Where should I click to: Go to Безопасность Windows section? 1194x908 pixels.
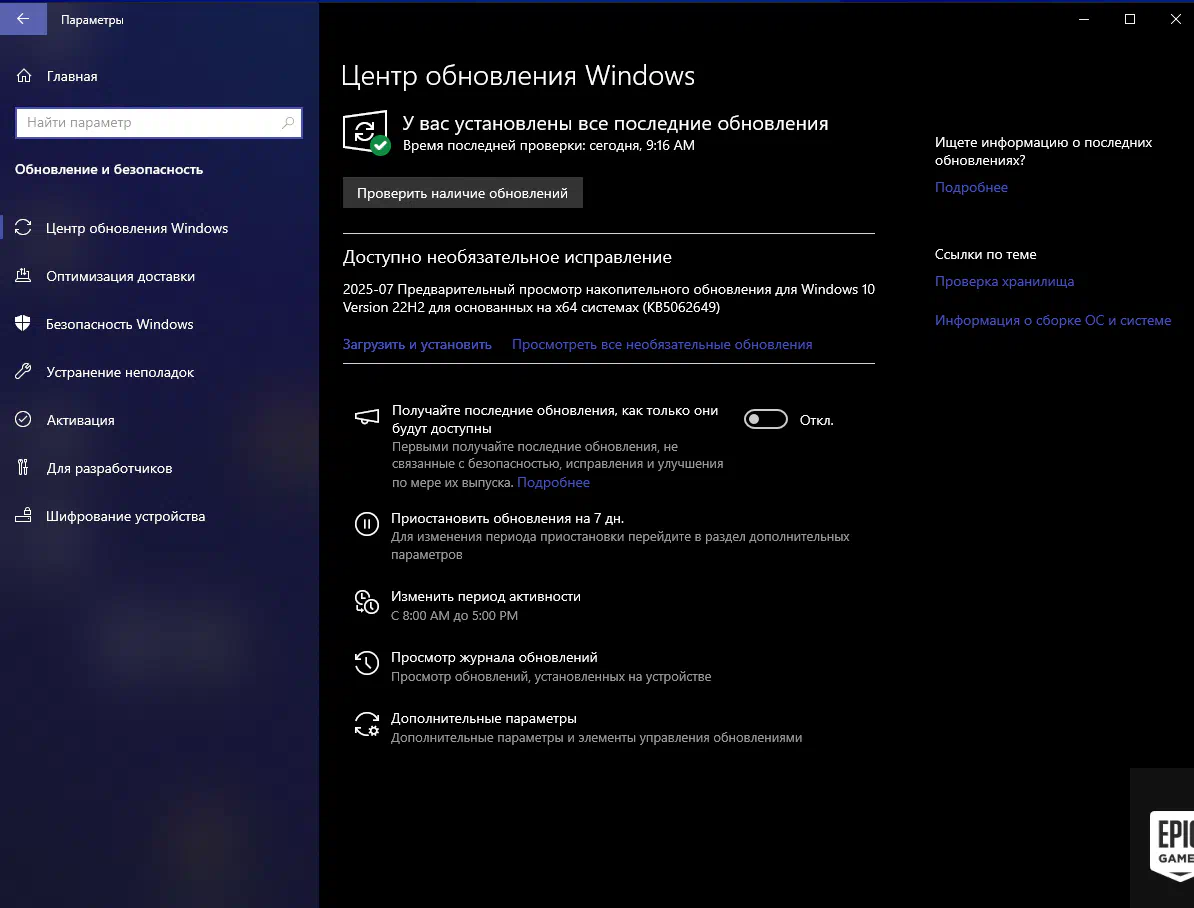pos(120,324)
